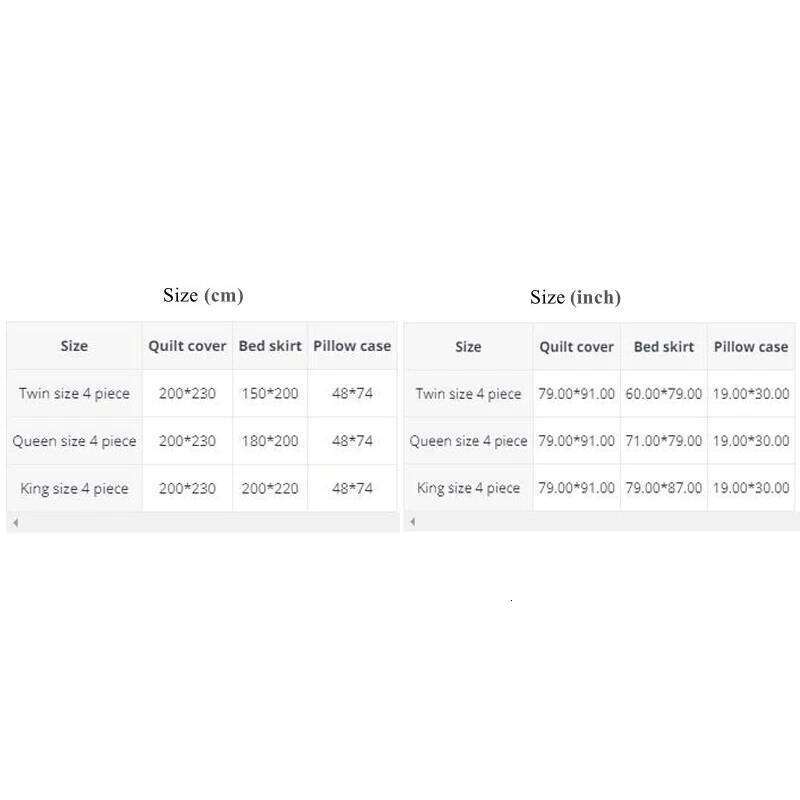Select the Pillow case header in the cm table
Screen dimensions: 800x800
352,346
